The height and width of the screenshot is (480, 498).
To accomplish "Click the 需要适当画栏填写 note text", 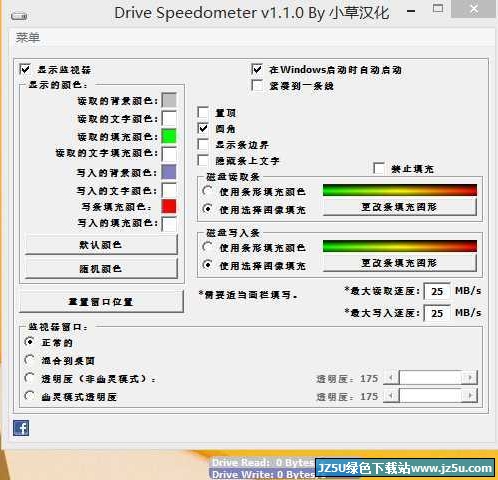I will pyautogui.click(x=248, y=295).
